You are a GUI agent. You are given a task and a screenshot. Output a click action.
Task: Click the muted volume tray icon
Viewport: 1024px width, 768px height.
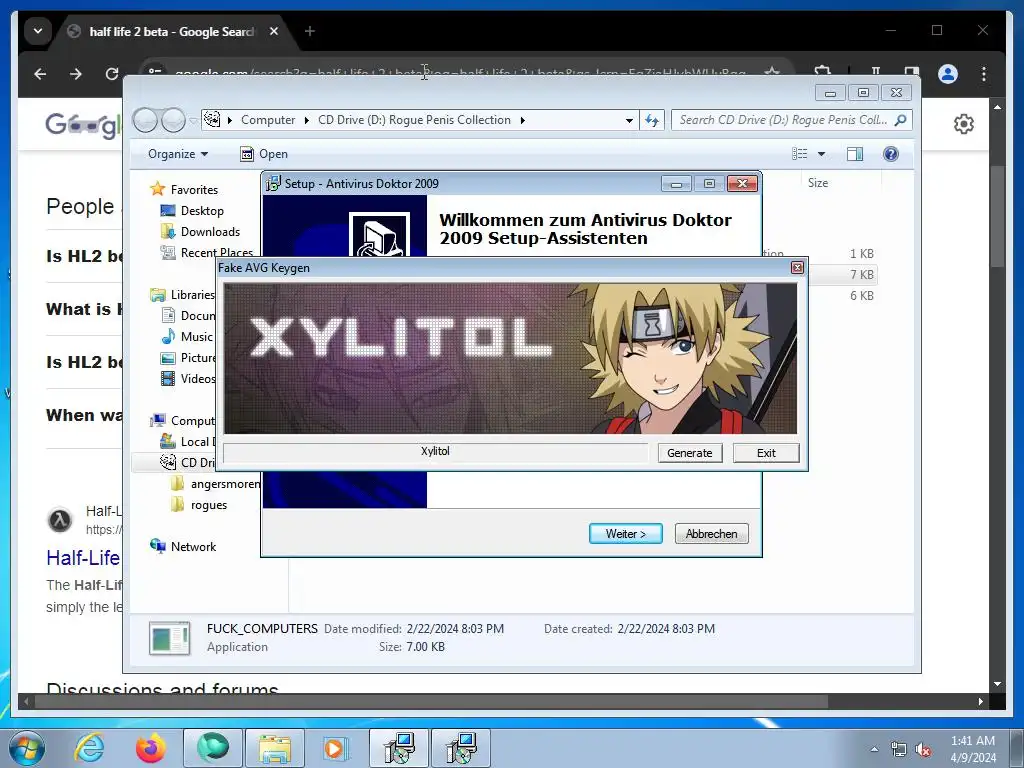click(923, 750)
